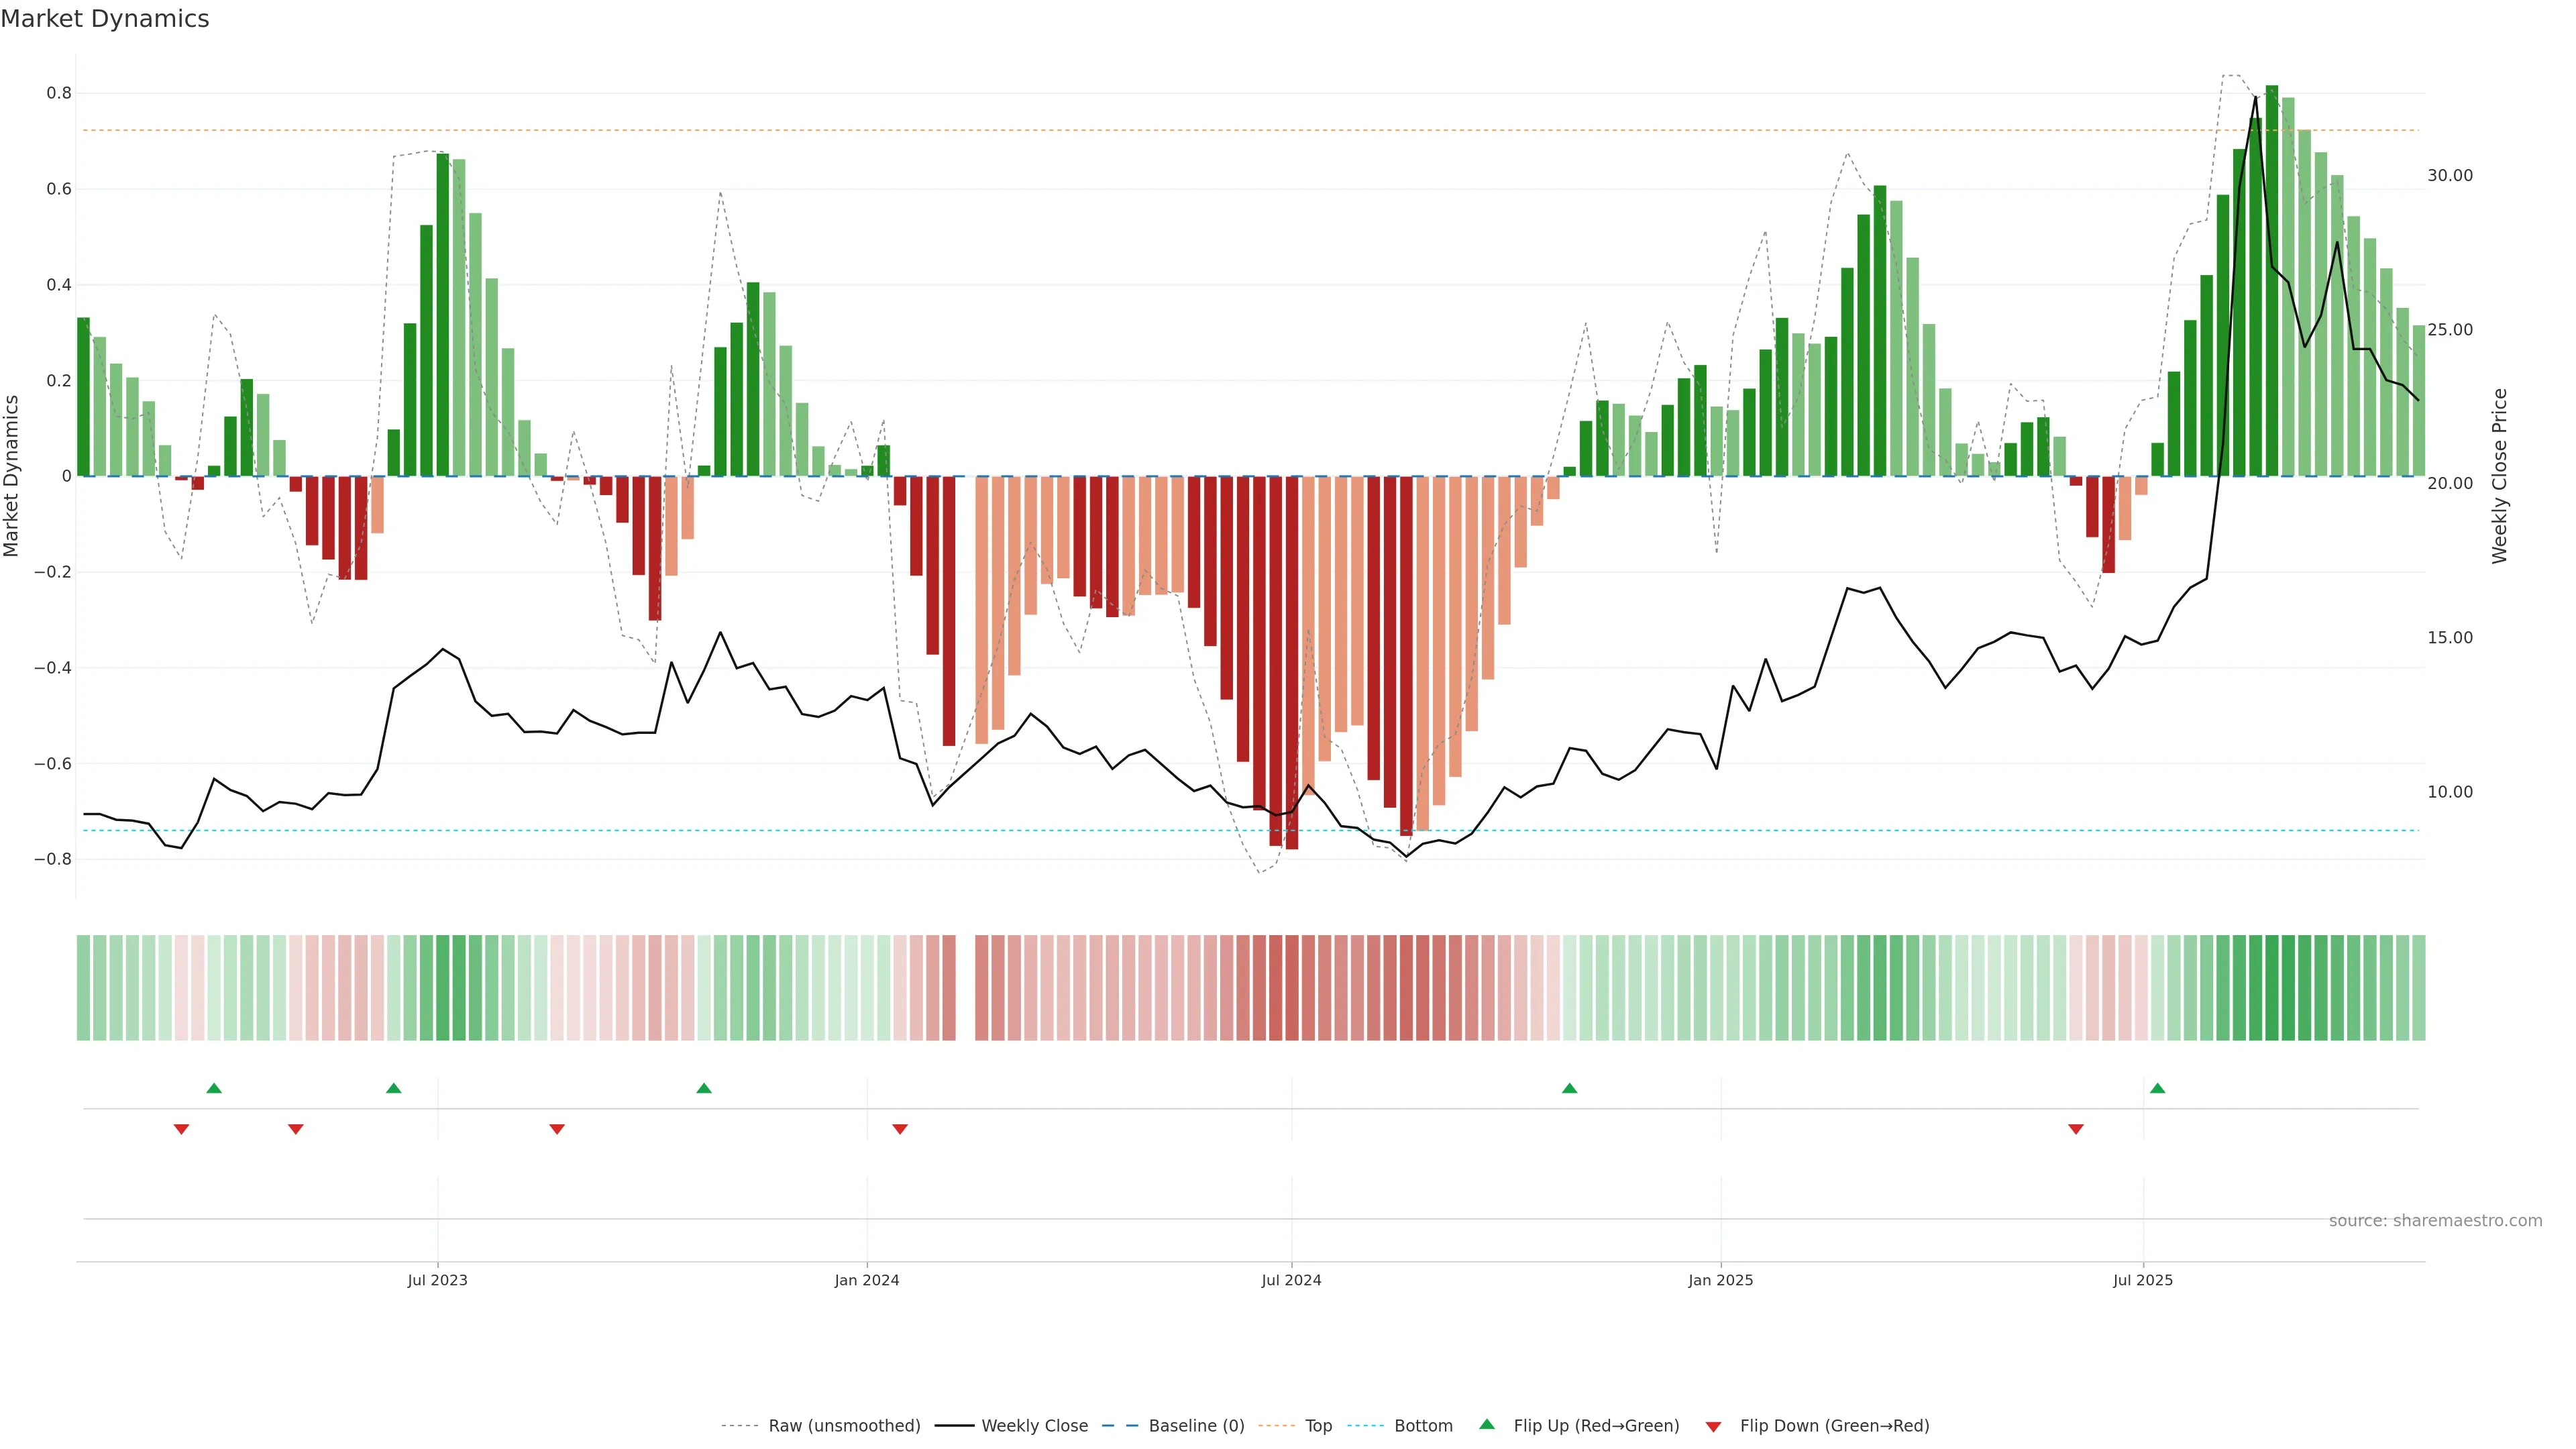The height and width of the screenshot is (1449, 2576).
Task: Click red flip-down triangle between Jul 2023 and Jan 2024
Action: (557, 1129)
